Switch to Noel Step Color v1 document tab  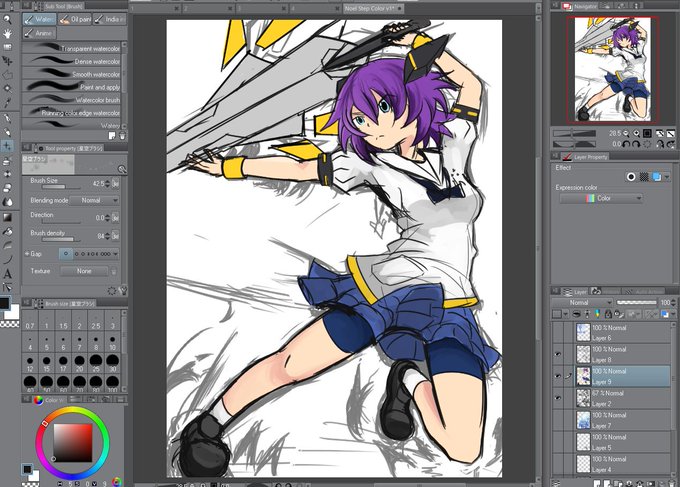tap(374, 8)
